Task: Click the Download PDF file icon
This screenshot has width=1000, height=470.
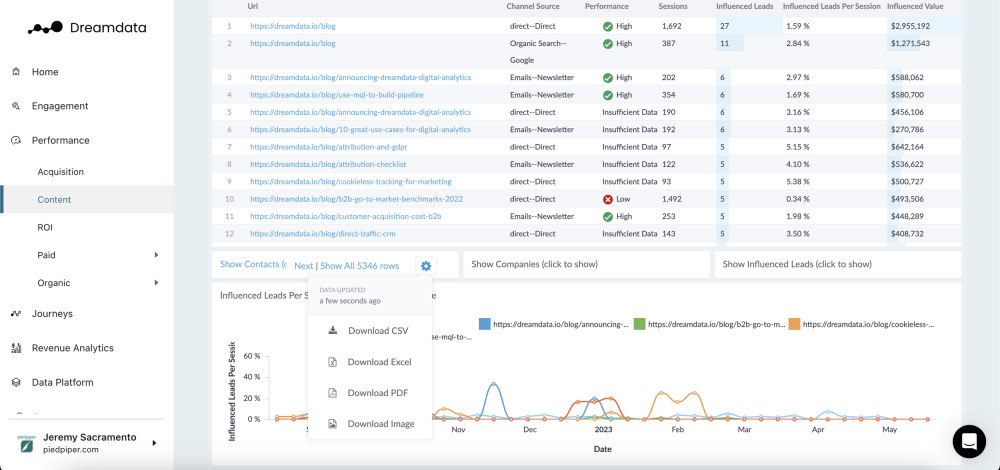Action: [x=332, y=393]
